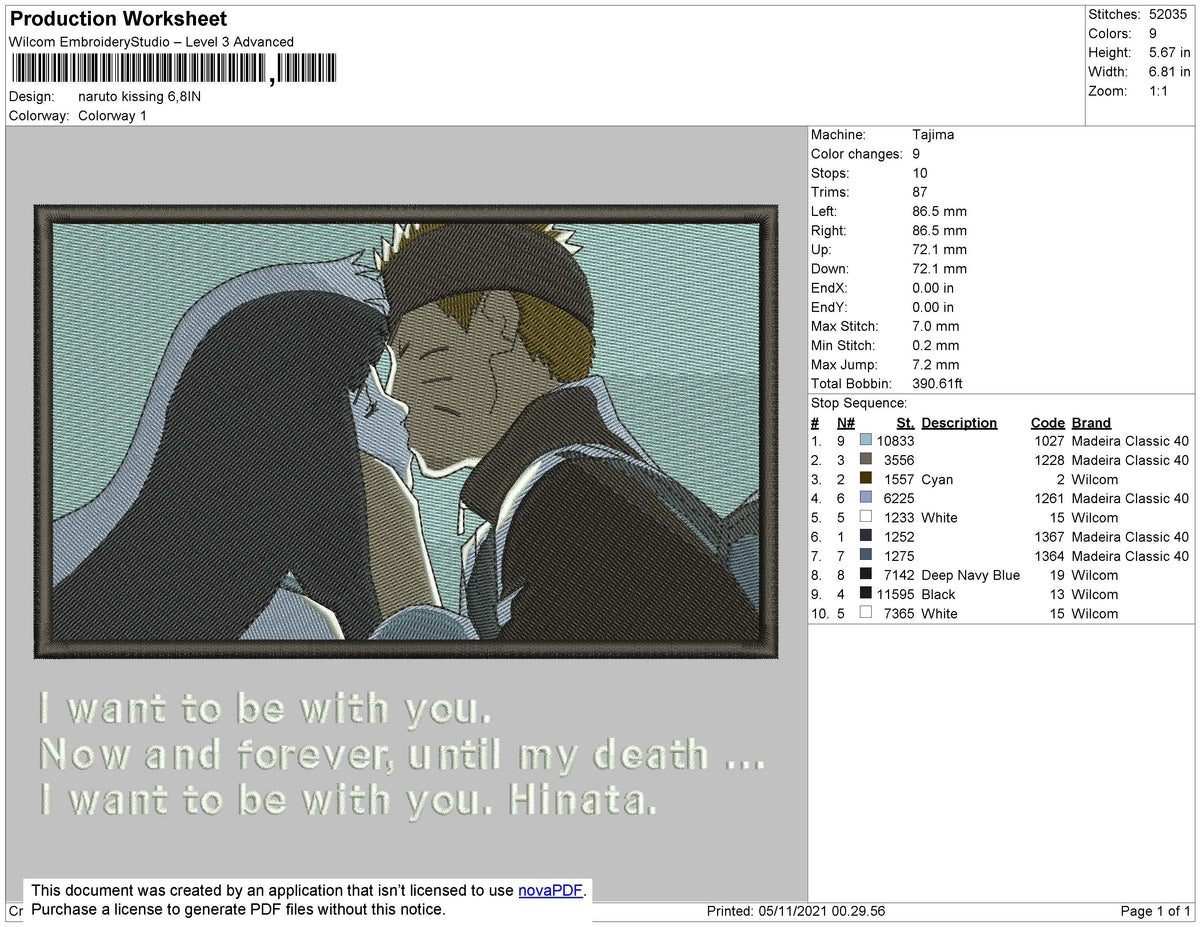Click the color swatch for stop 2
Image resolution: width=1200 pixels, height=927 pixels.
866,460
